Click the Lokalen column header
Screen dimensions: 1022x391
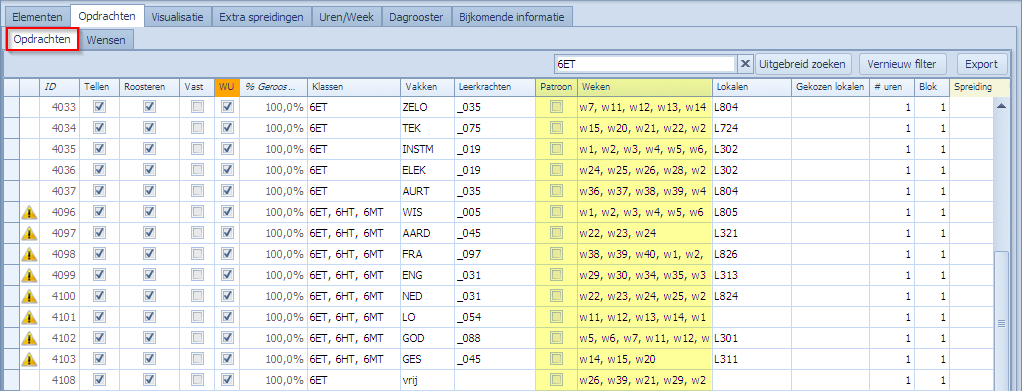[x=751, y=87]
